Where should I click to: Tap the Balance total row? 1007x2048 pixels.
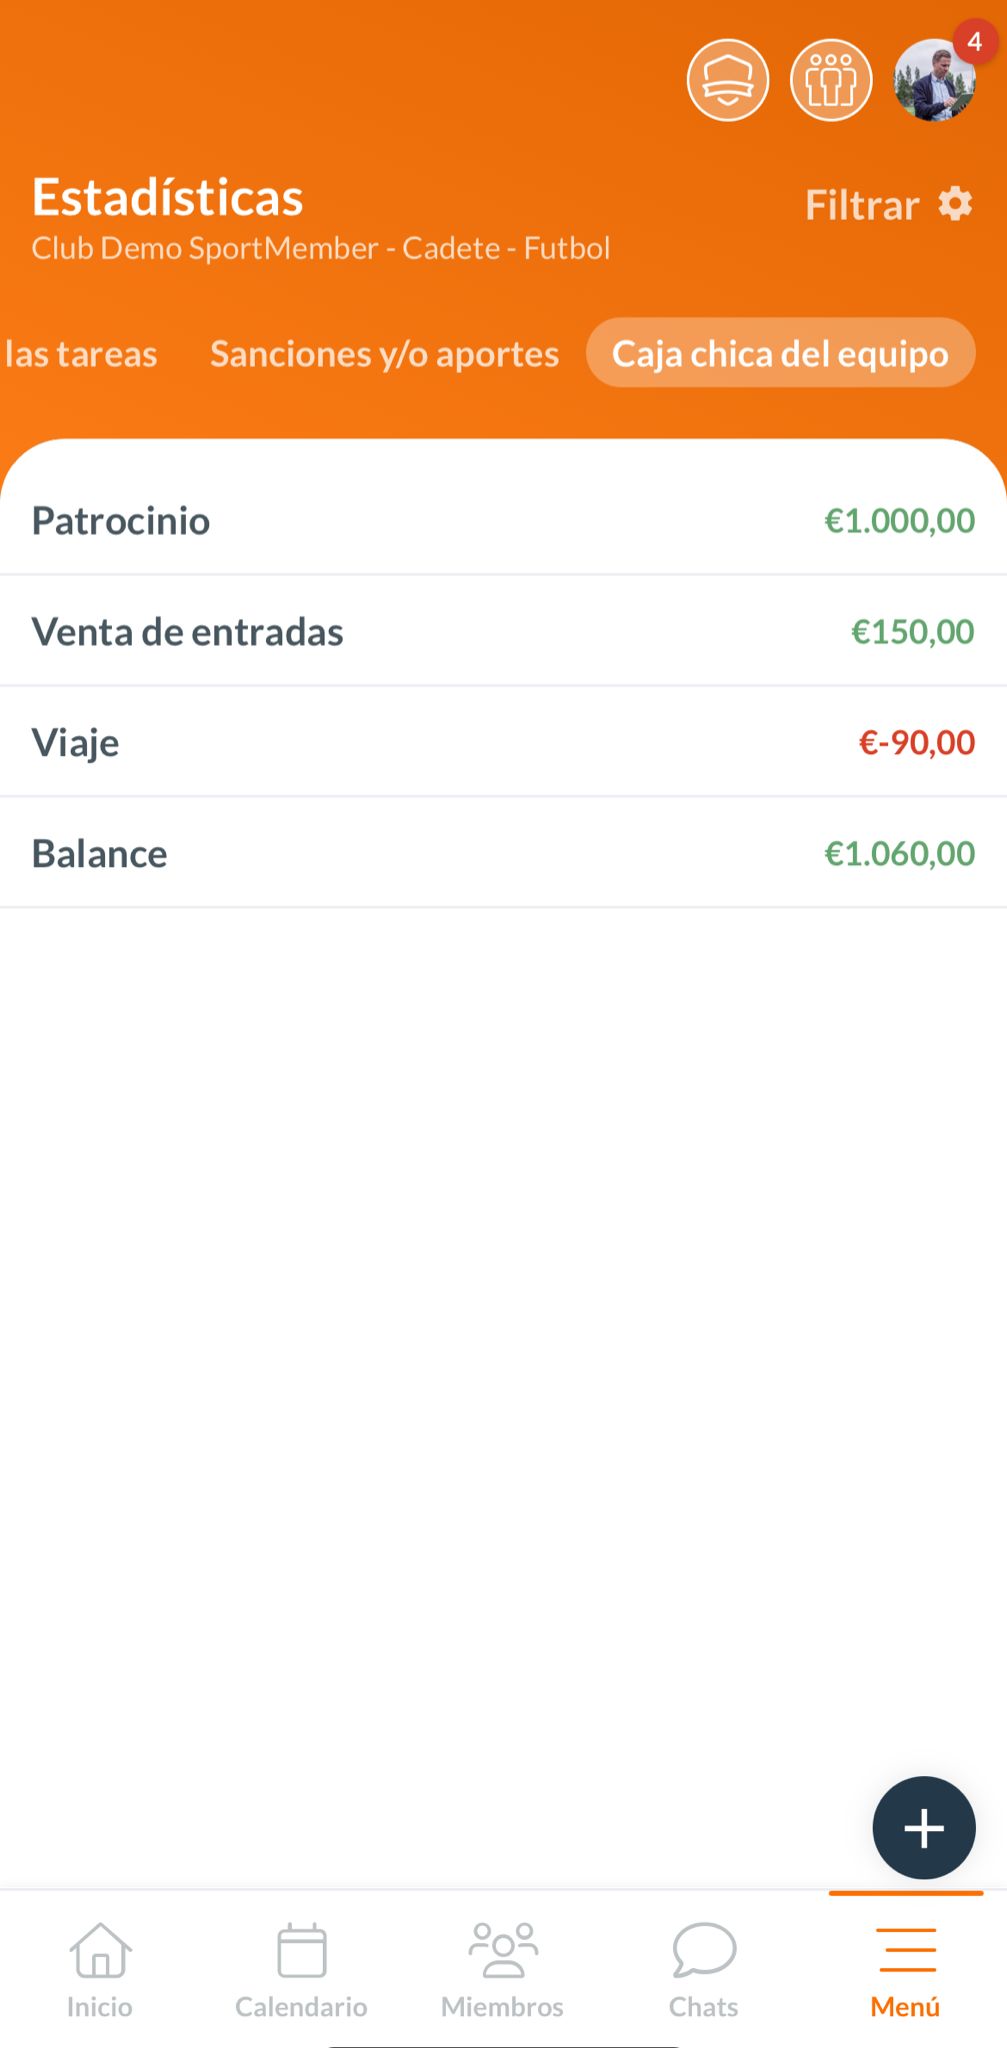click(503, 853)
